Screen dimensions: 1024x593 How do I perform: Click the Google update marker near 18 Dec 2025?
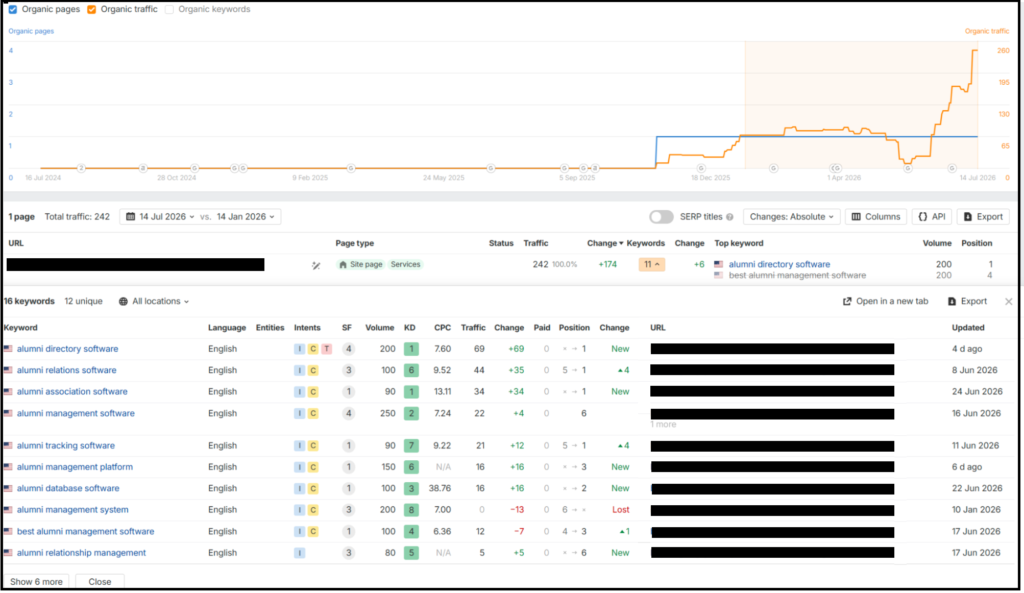[x=701, y=168]
